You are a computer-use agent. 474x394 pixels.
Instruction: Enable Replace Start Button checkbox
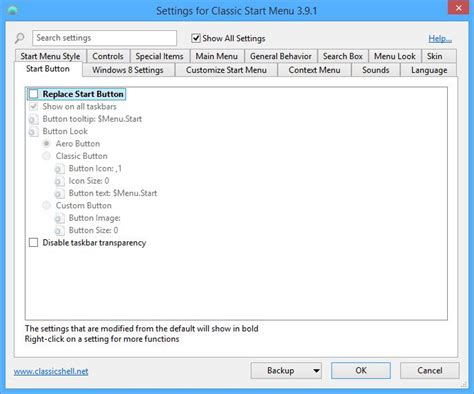click(x=33, y=94)
